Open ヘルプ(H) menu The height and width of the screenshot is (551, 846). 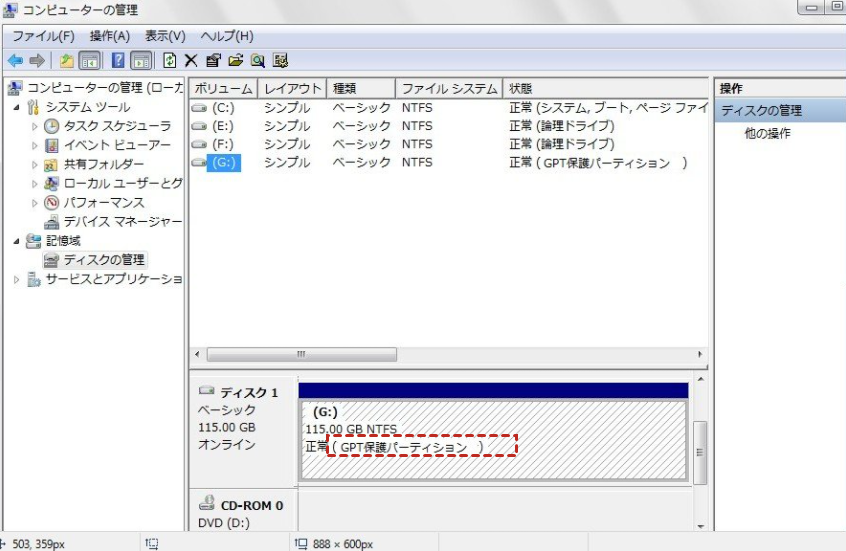tap(227, 36)
